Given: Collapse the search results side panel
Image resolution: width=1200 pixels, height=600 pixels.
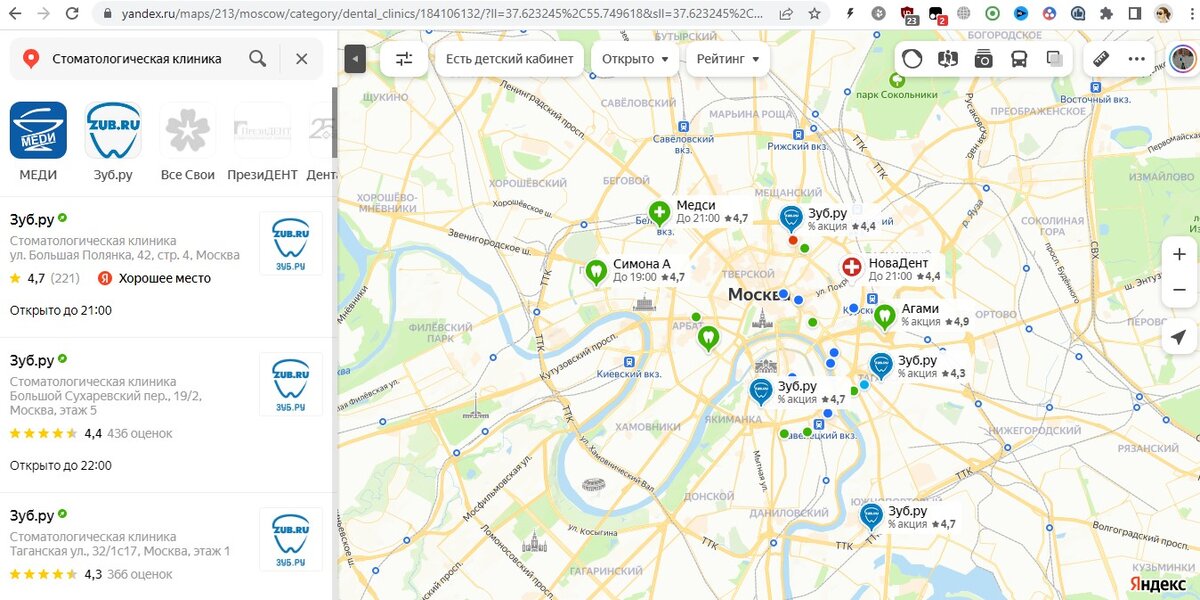Looking at the screenshot, I should pos(355,59).
